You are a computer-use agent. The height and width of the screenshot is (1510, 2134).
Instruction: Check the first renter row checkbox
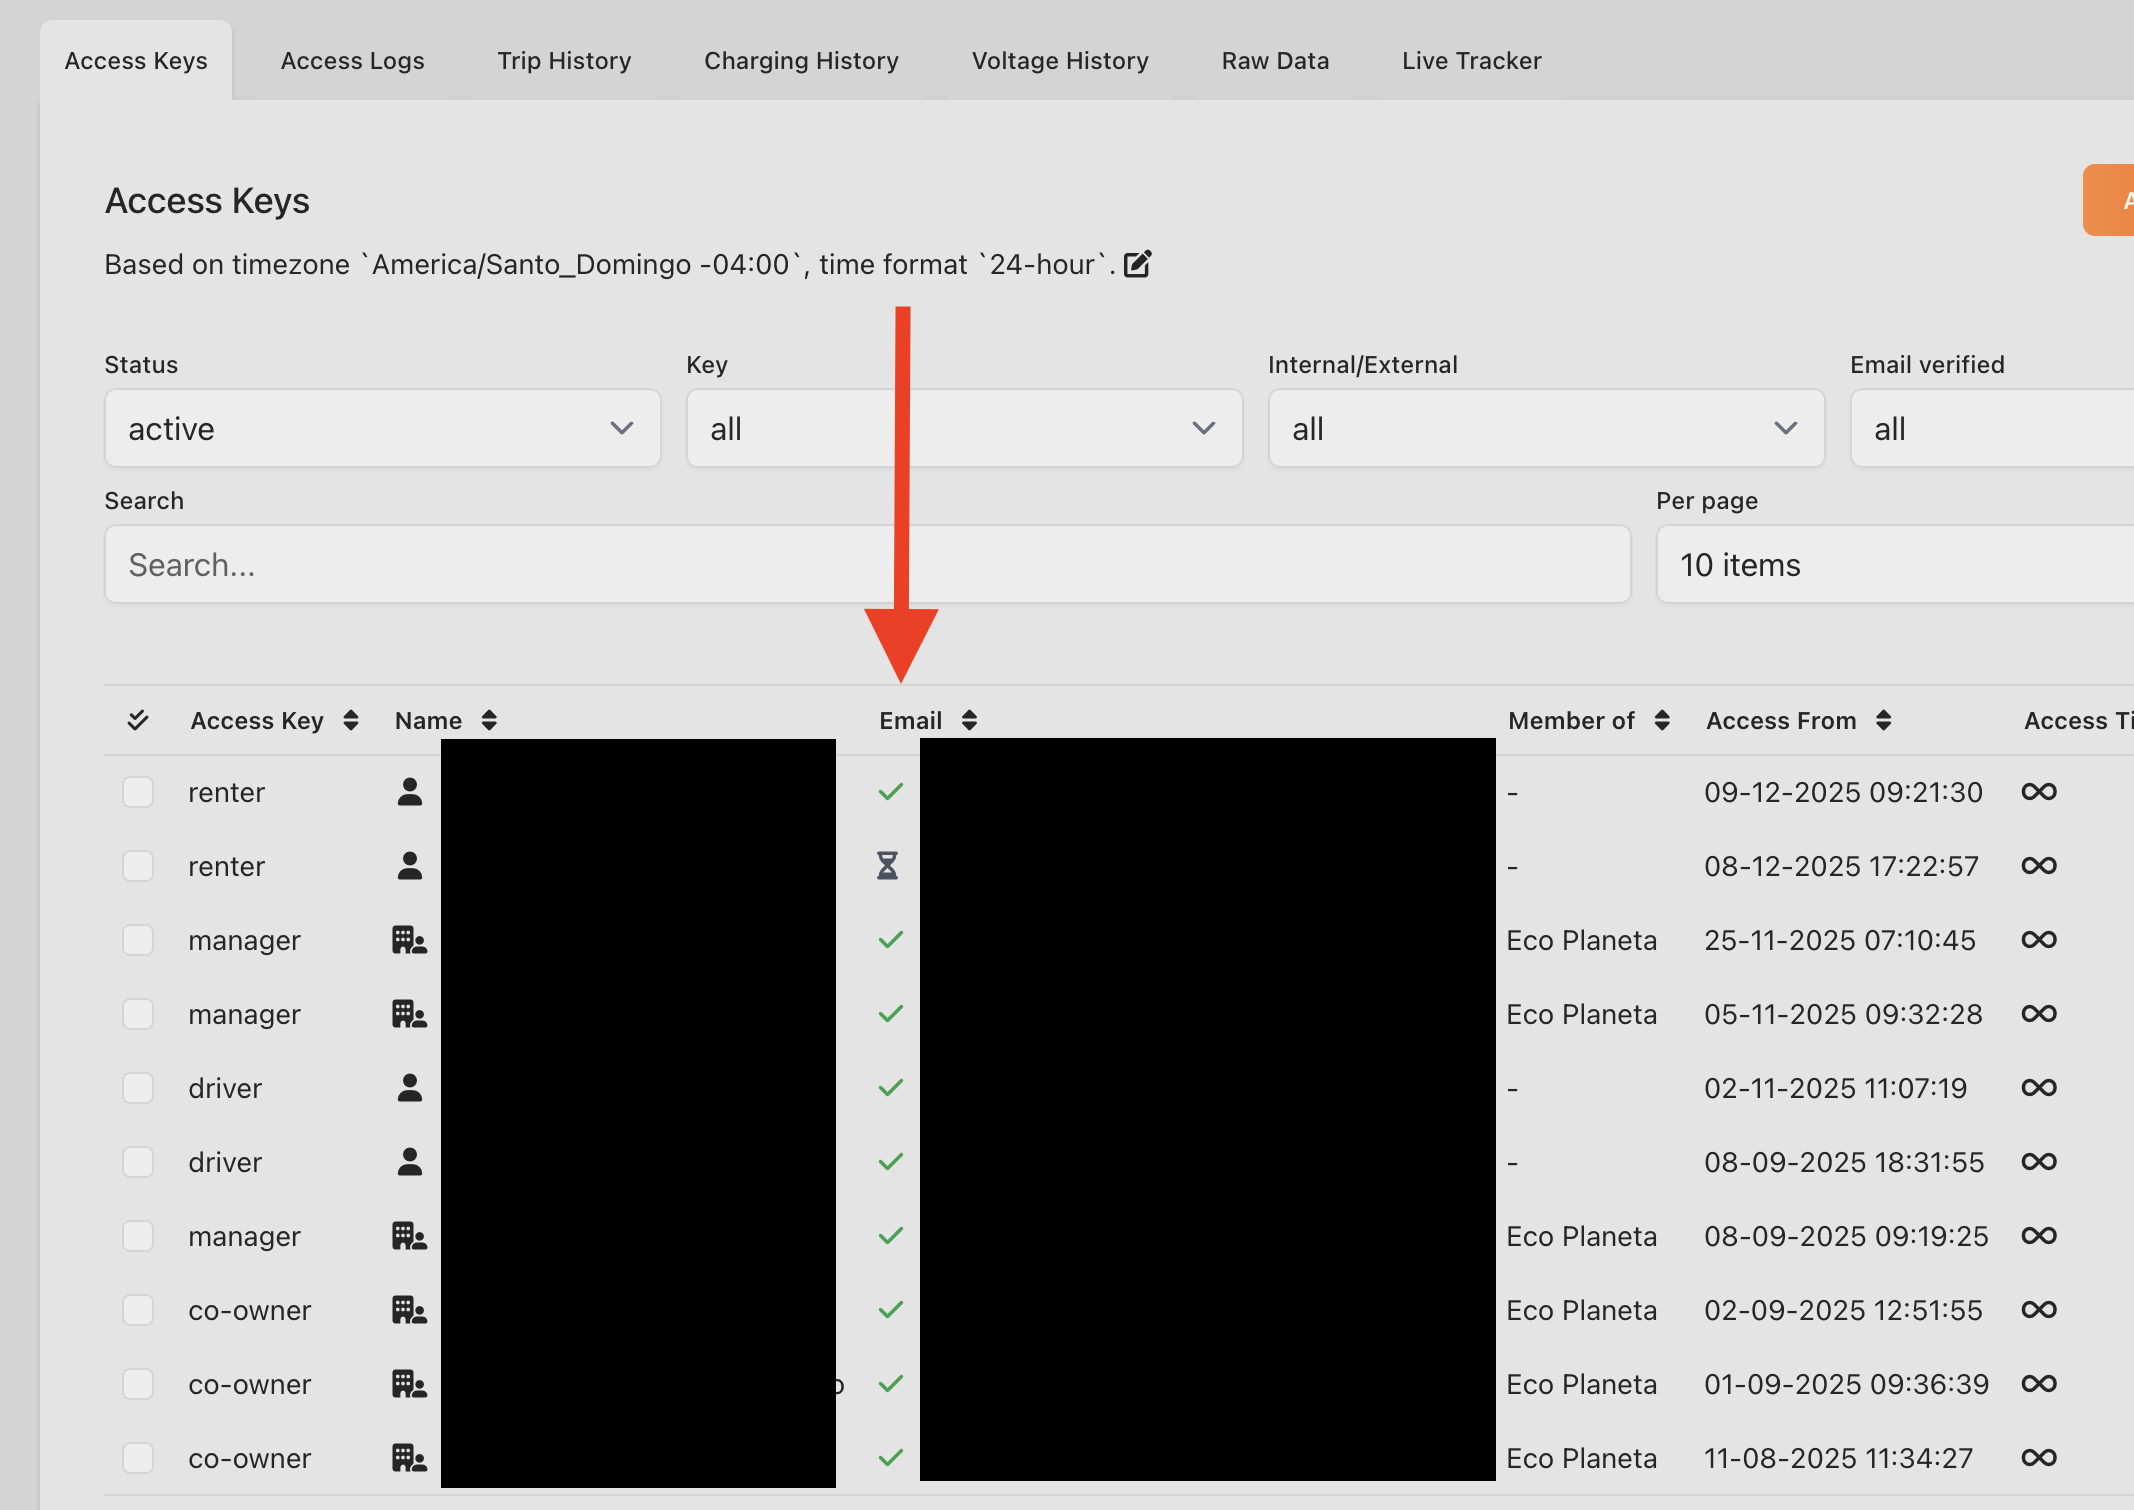pos(138,792)
